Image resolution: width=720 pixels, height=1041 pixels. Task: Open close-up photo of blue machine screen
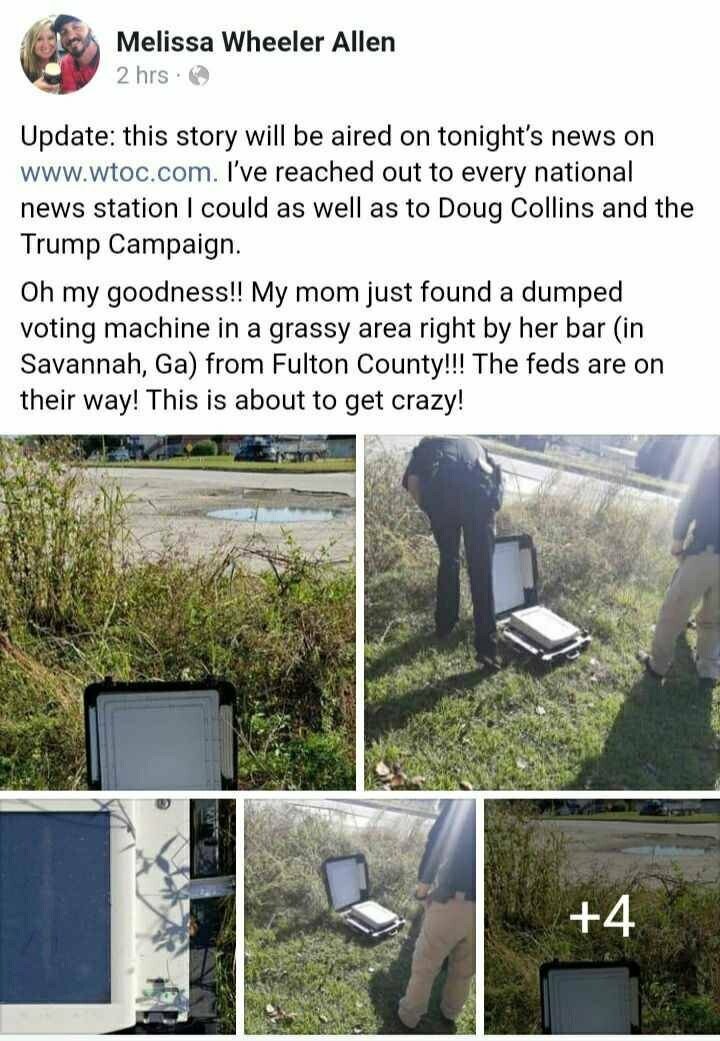118,917
